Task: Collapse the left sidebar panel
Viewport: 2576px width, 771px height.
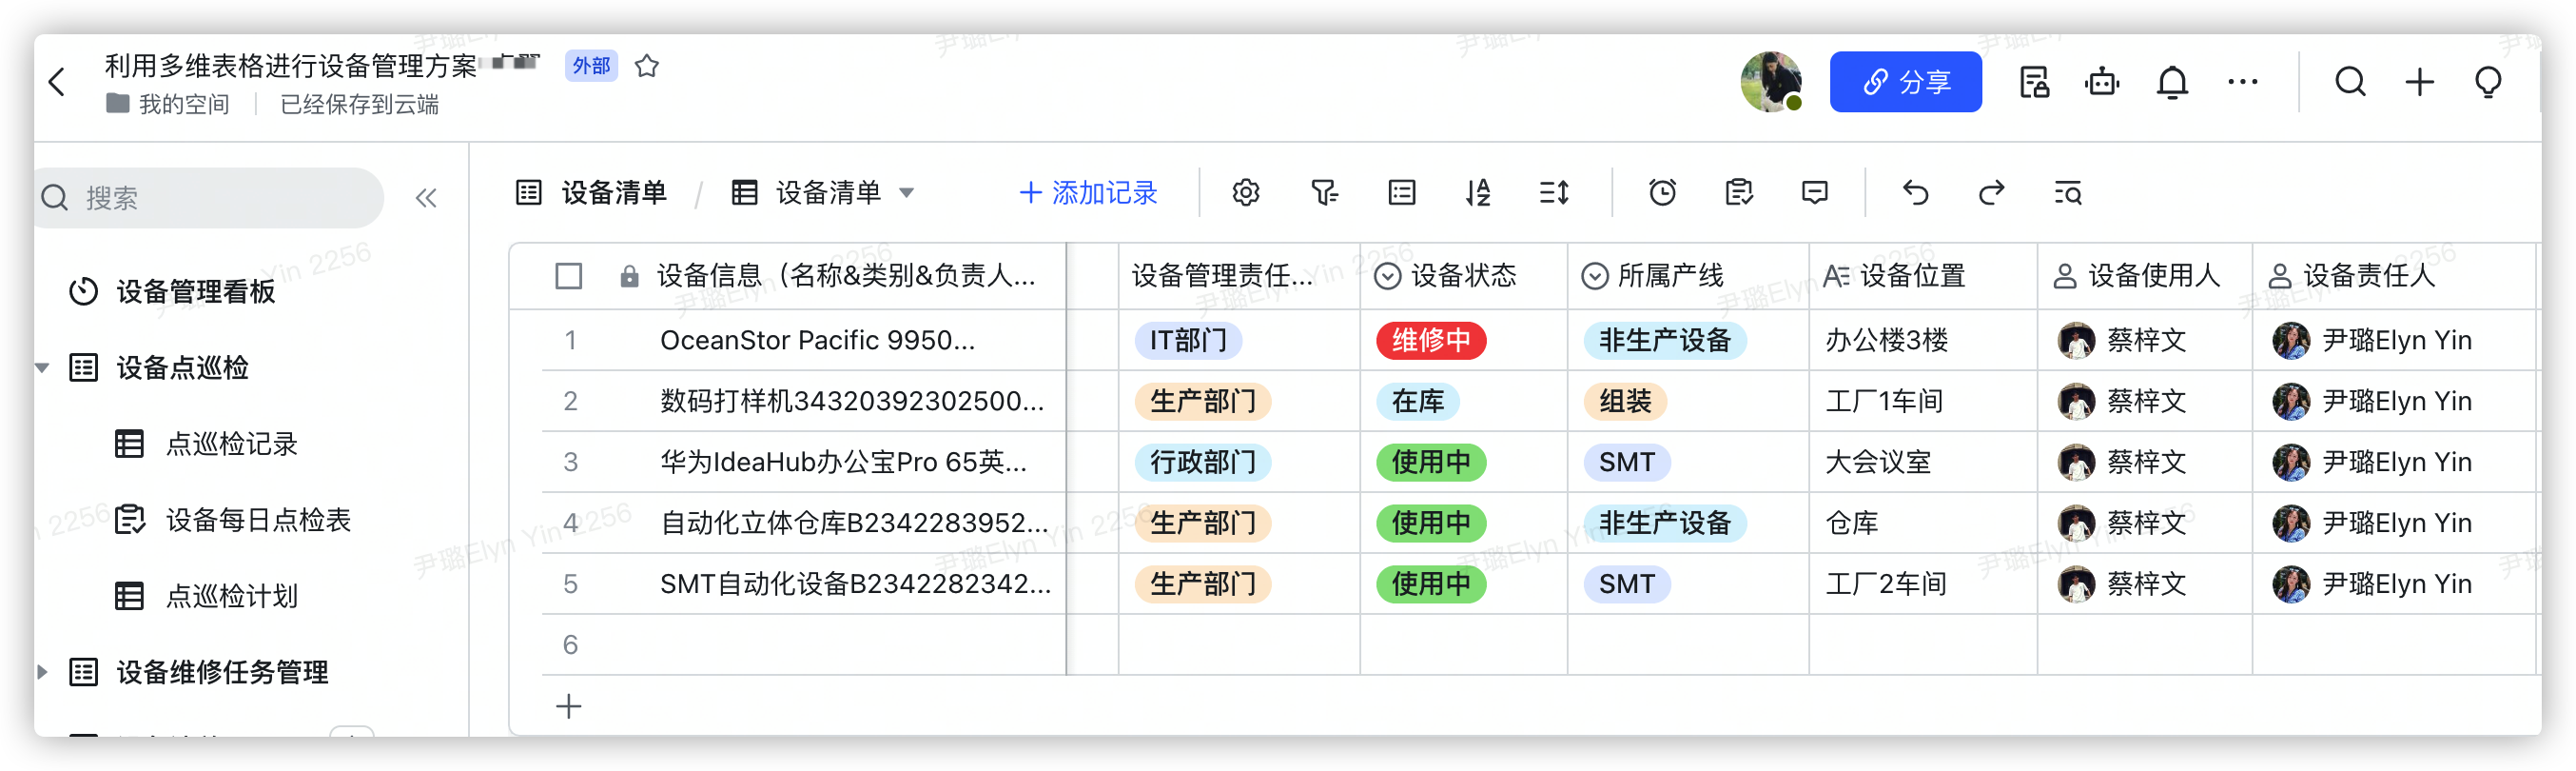Action: pos(426,198)
